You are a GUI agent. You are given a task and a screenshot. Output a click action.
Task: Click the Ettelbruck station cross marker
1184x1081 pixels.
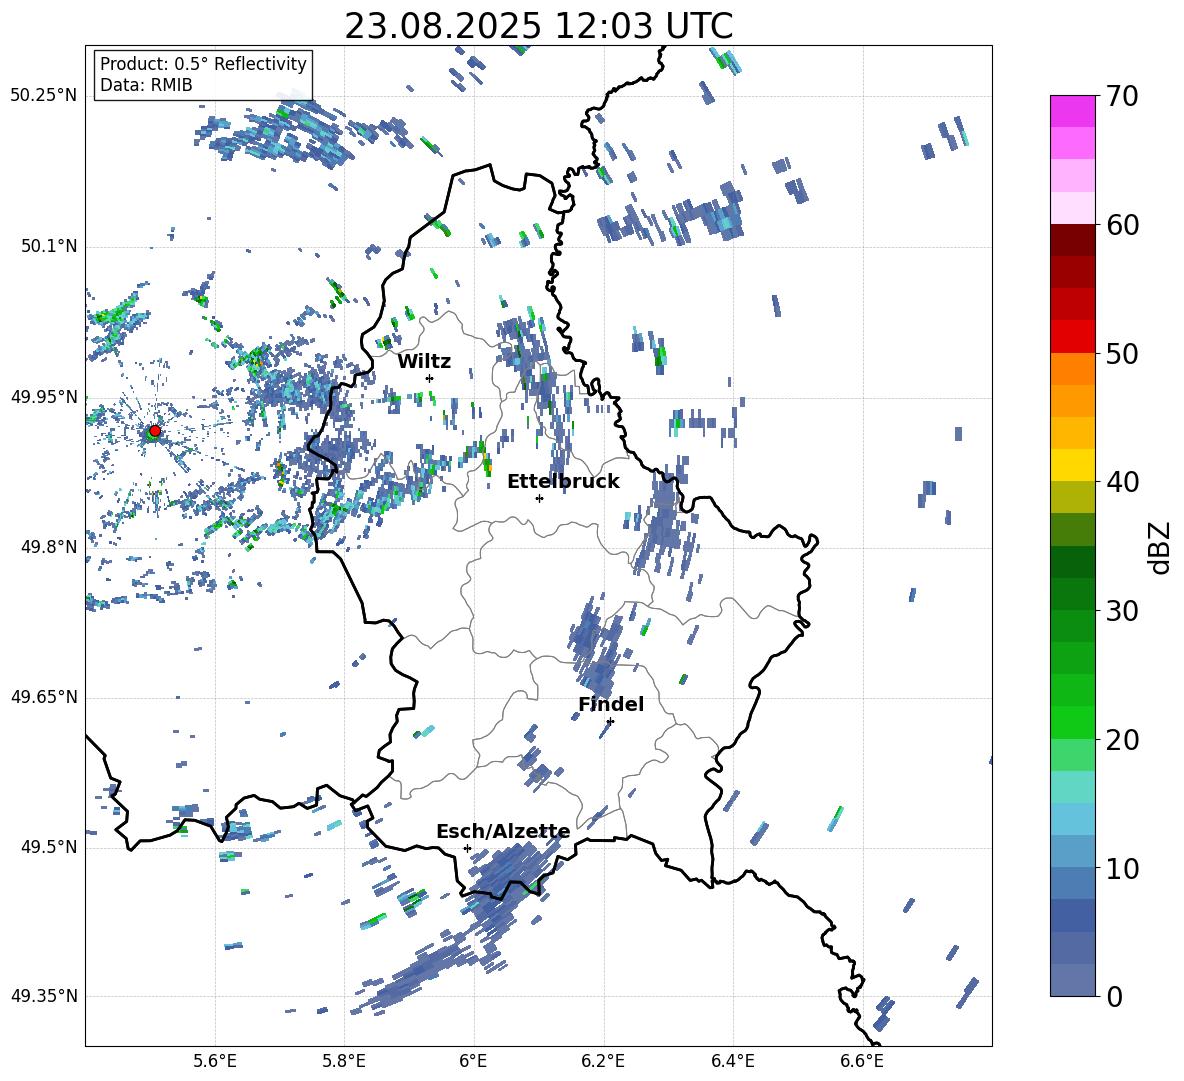click(539, 498)
